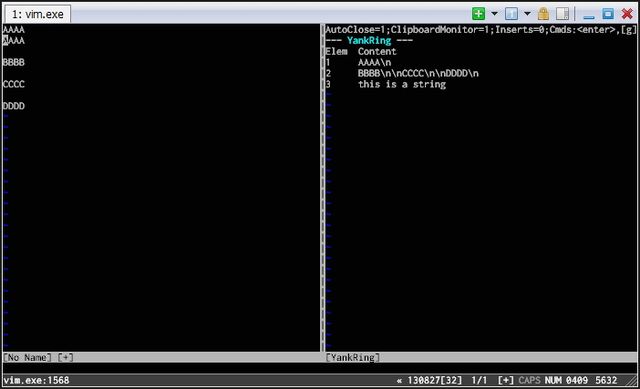This screenshot has width=640, height=389.
Task: Select the "1: vim.exe" tab
Action: pos(37,14)
